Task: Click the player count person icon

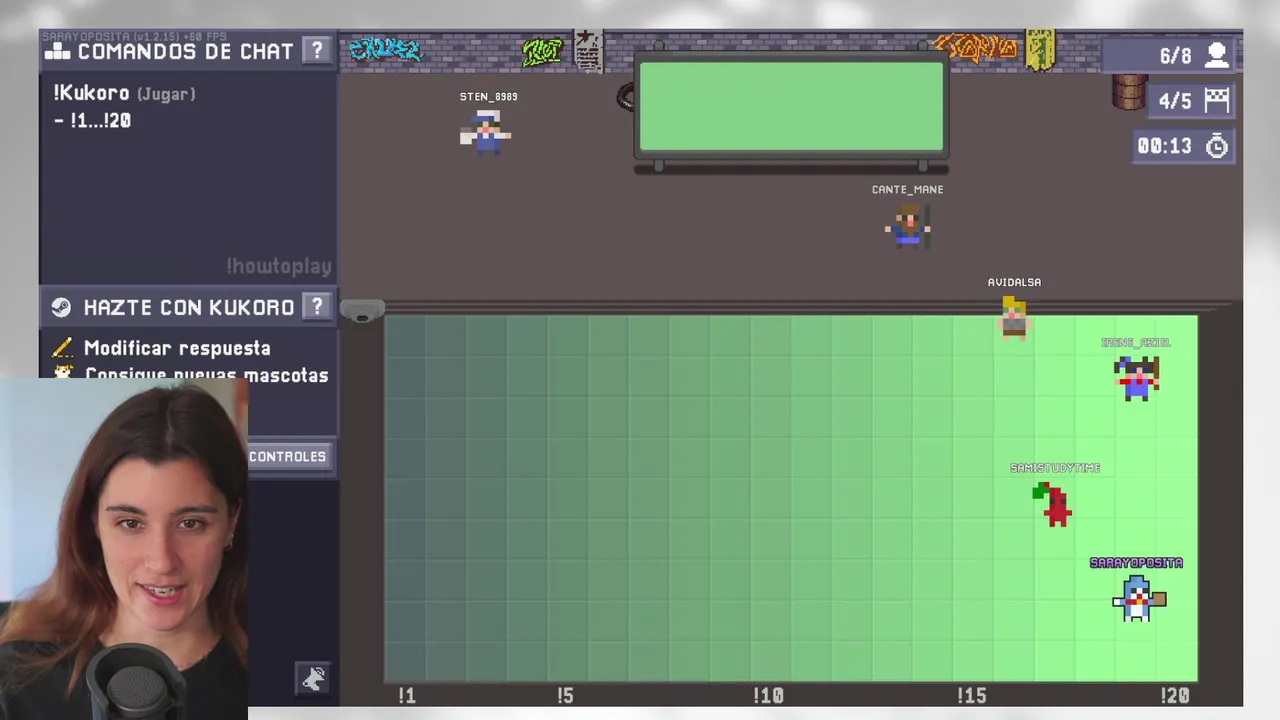Action: (x=1217, y=55)
